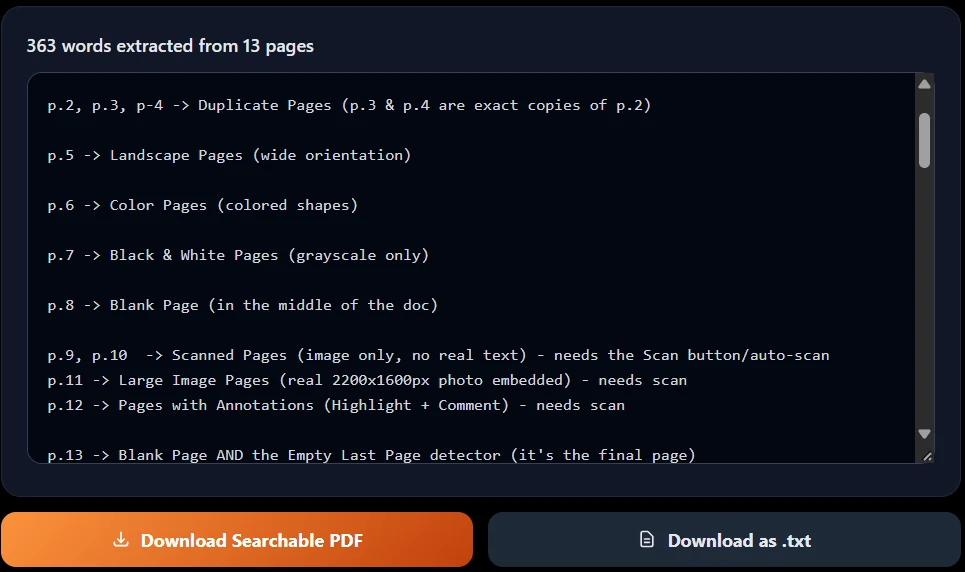Click the line 'p.6 -> Color Pages (colored shapes)'
The image size is (965, 572).
tap(202, 205)
